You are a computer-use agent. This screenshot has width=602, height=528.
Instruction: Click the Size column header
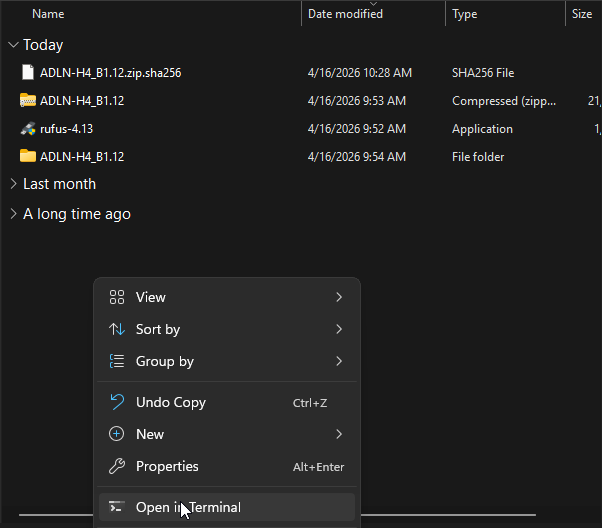point(581,14)
